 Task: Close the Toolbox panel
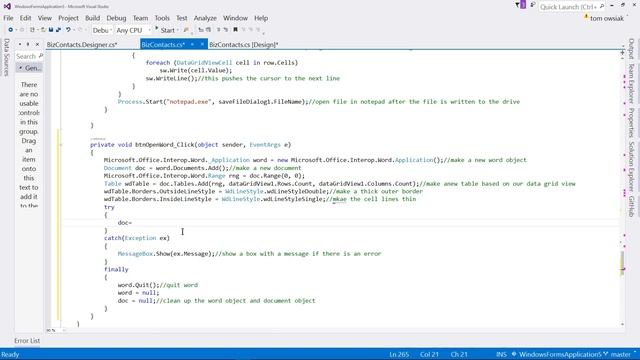tap(37, 44)
